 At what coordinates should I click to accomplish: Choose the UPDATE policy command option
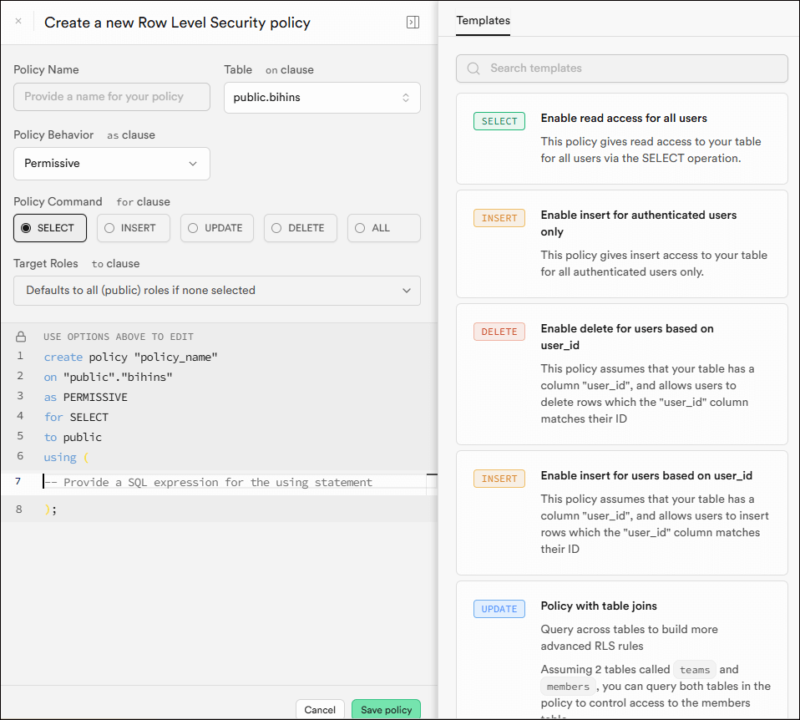217,228
